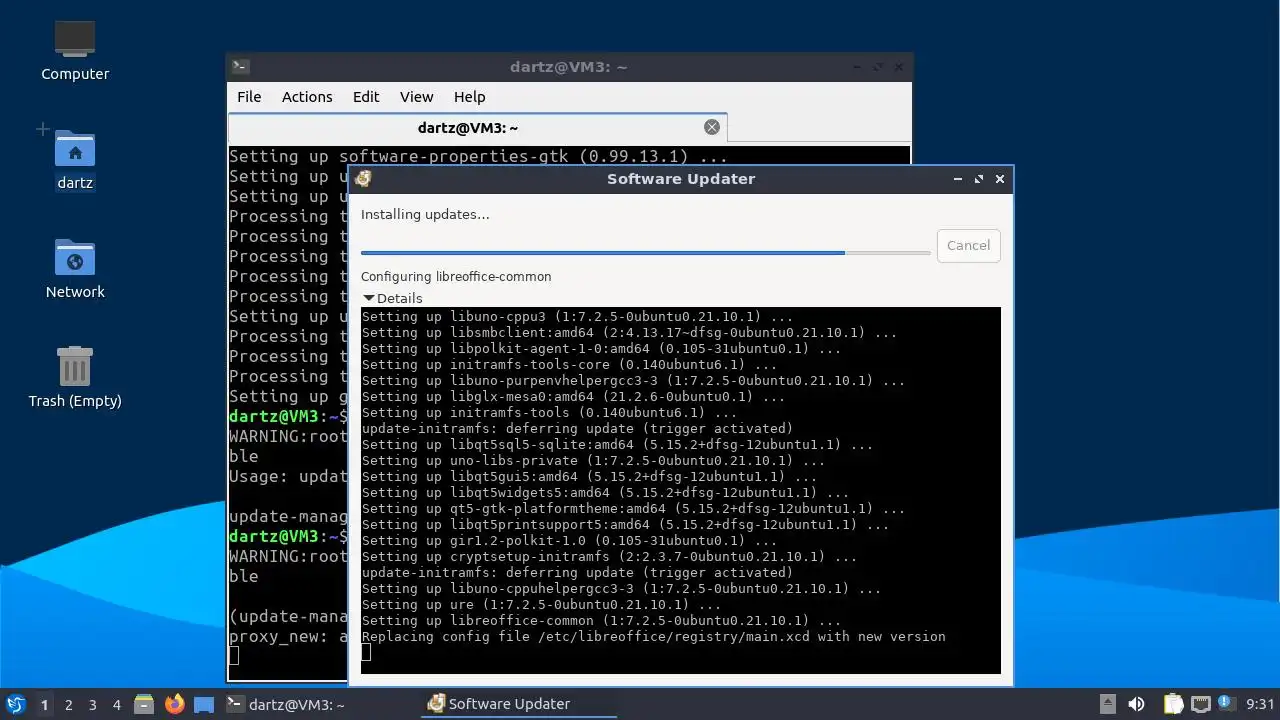Open the Computer desktop icon
The image size is (1280, 720).
point(75,40)
